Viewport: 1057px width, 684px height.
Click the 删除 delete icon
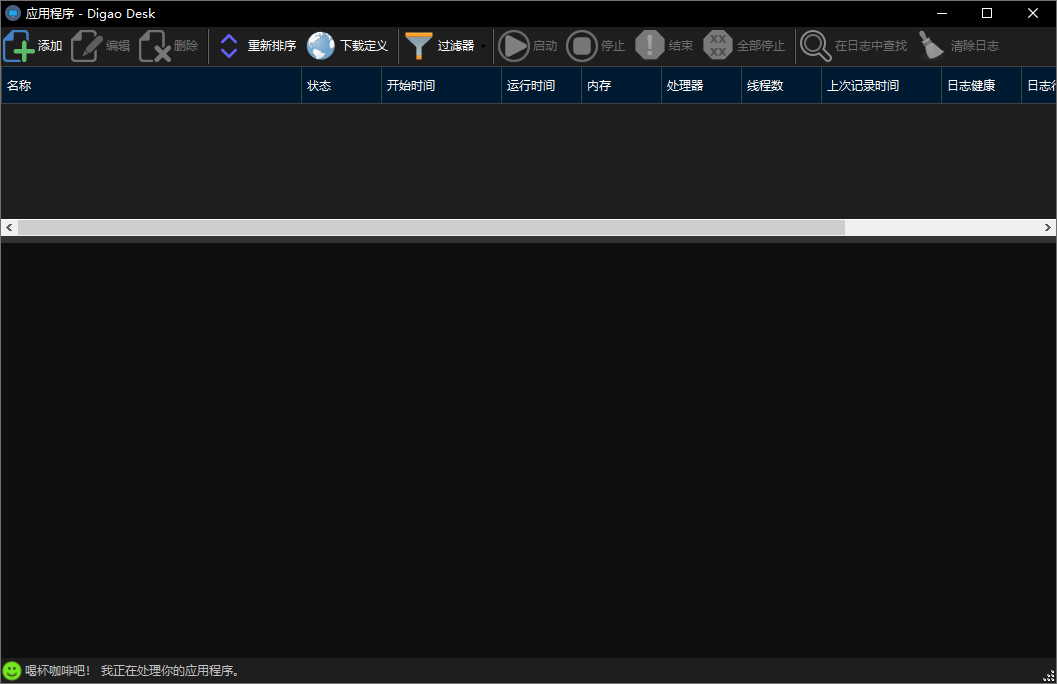(155, 46)
